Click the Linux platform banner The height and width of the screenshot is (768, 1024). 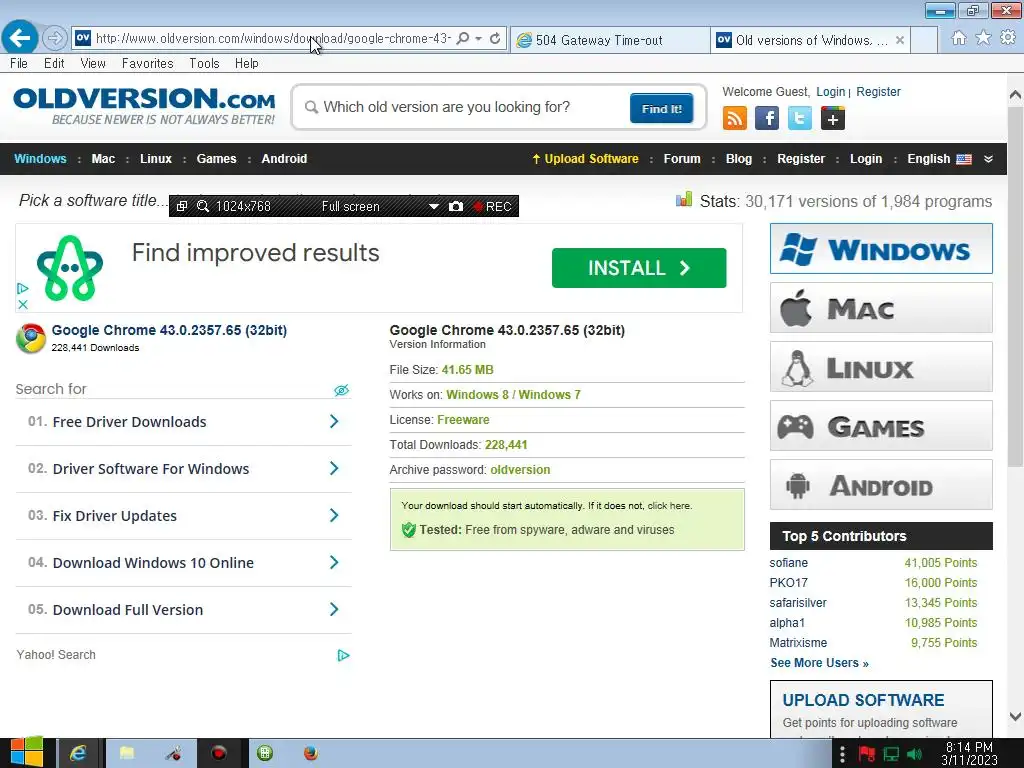881,367
